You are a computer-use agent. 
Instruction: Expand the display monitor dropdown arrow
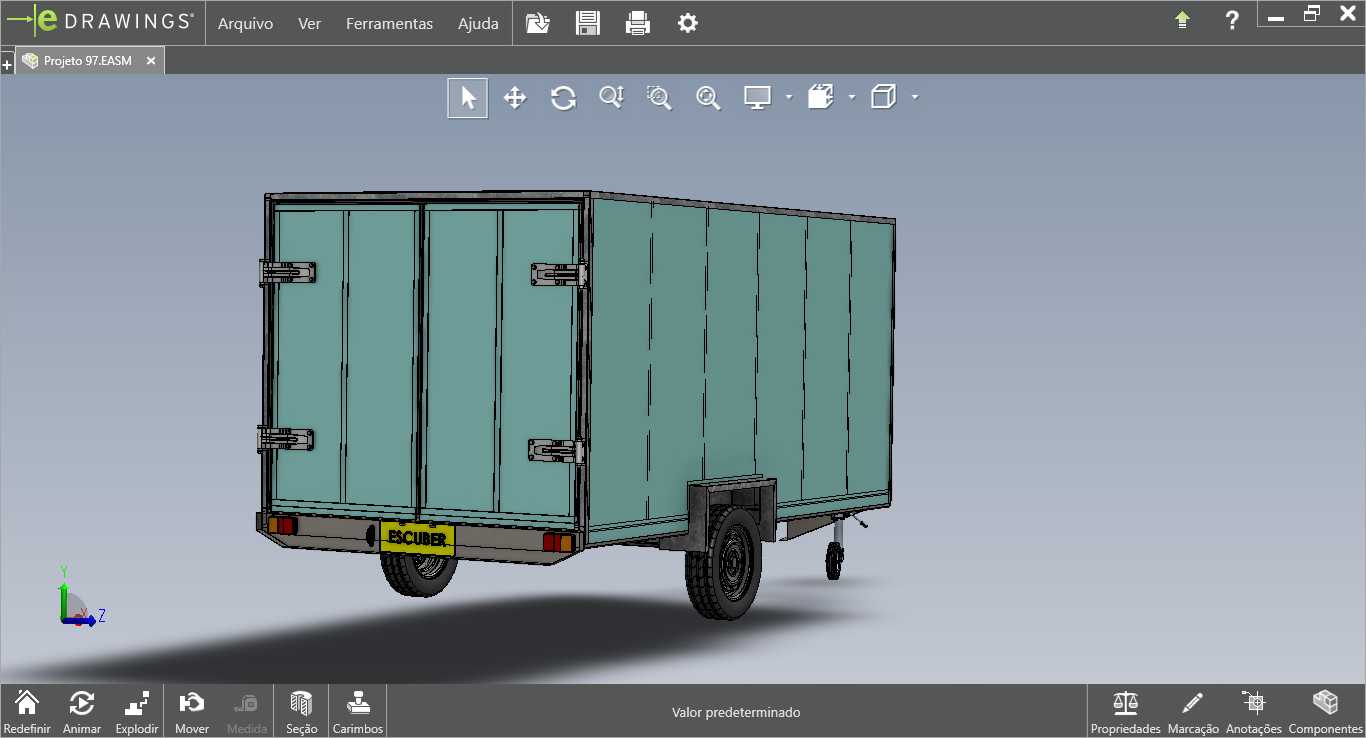[789, 97]
